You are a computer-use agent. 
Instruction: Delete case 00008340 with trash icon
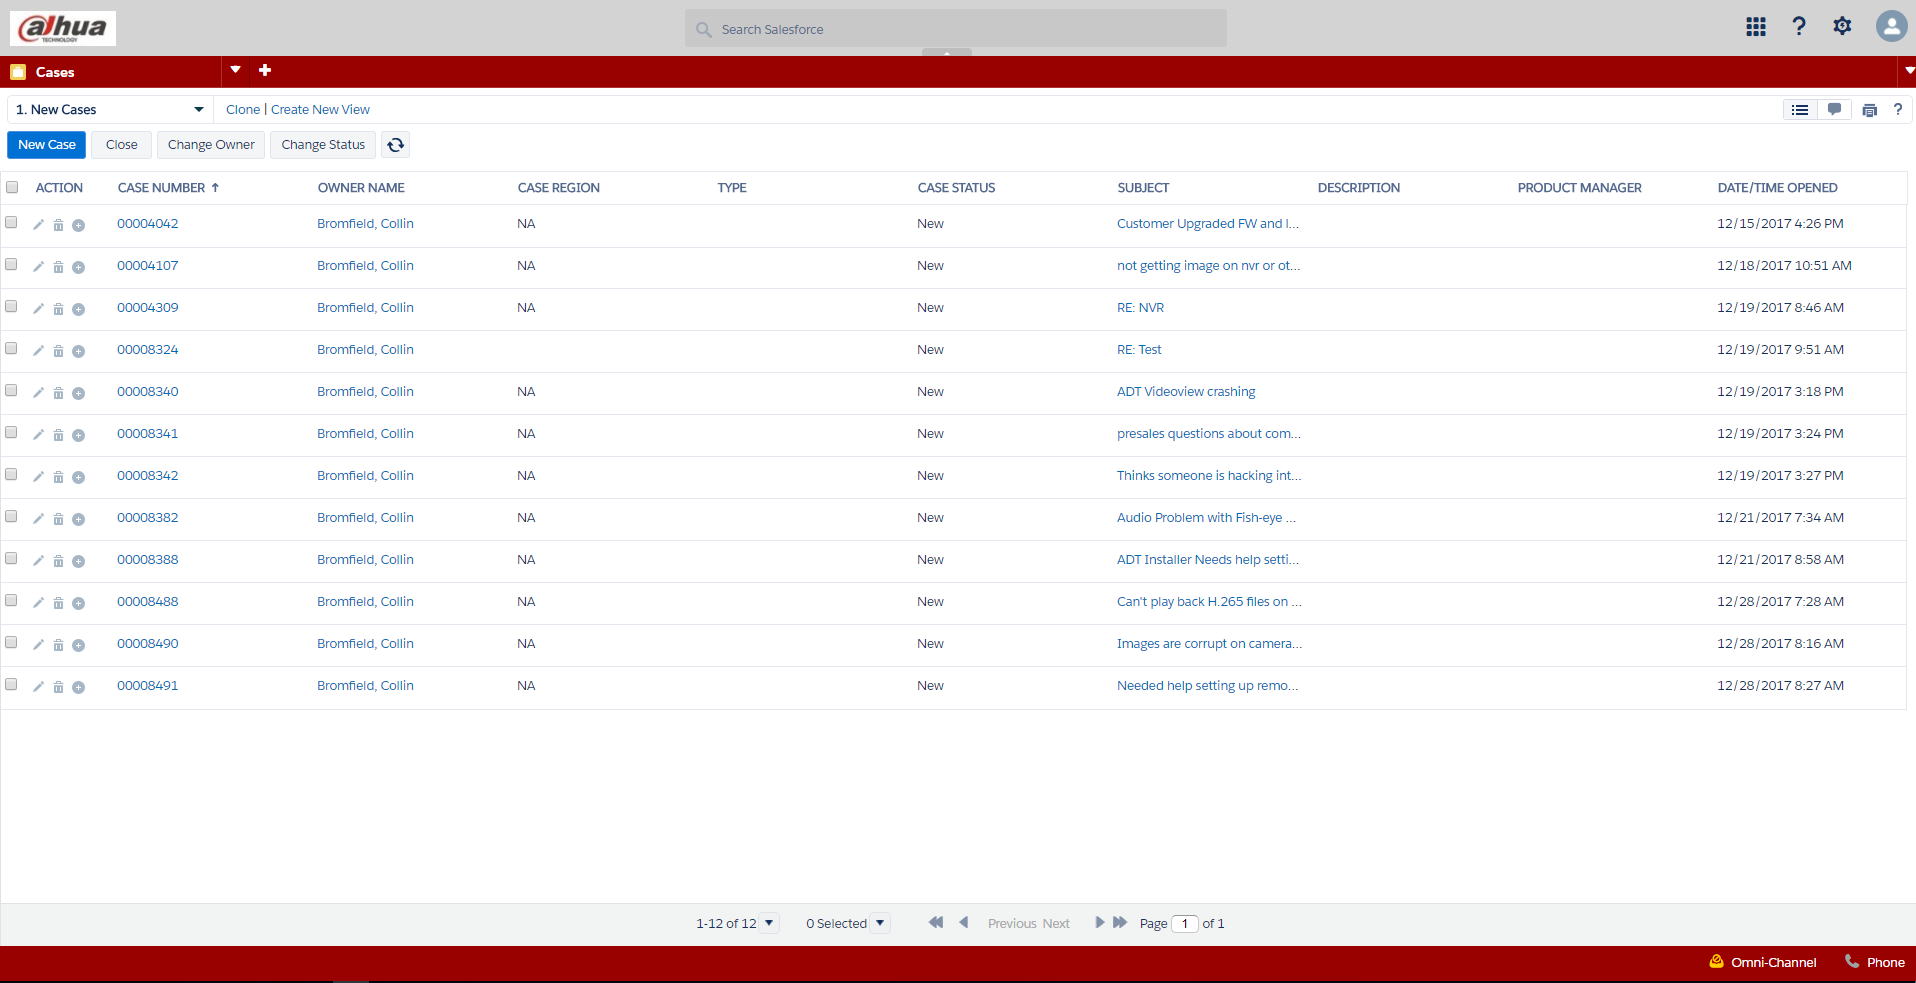coord(58,393)
